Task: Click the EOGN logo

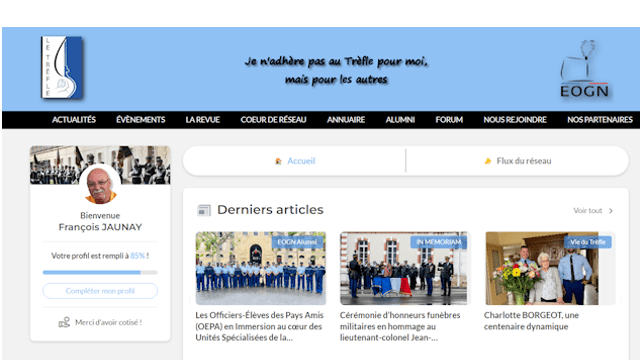Action: point(584,69)
